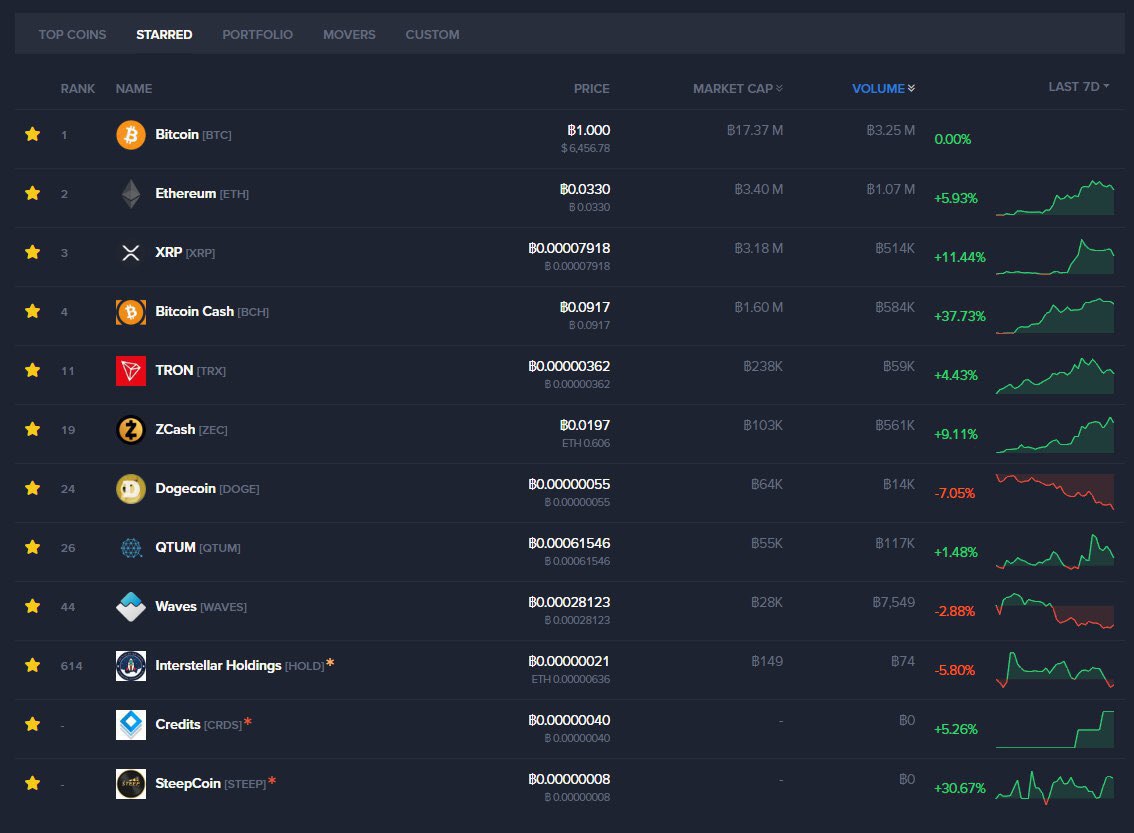Image resolution: width=1134 pixels, height=833 pixels.
Task: Click the red asterisk next to Credits
Action: pyautogui.click(x=248, y=722)
